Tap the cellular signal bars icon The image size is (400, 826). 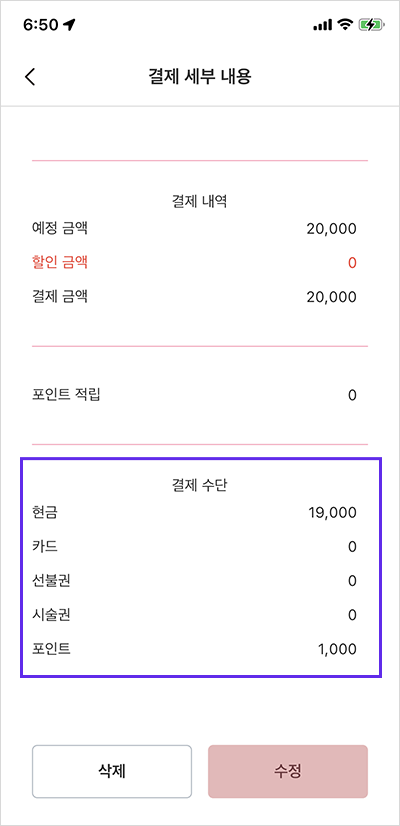click(x=323, y=25)
